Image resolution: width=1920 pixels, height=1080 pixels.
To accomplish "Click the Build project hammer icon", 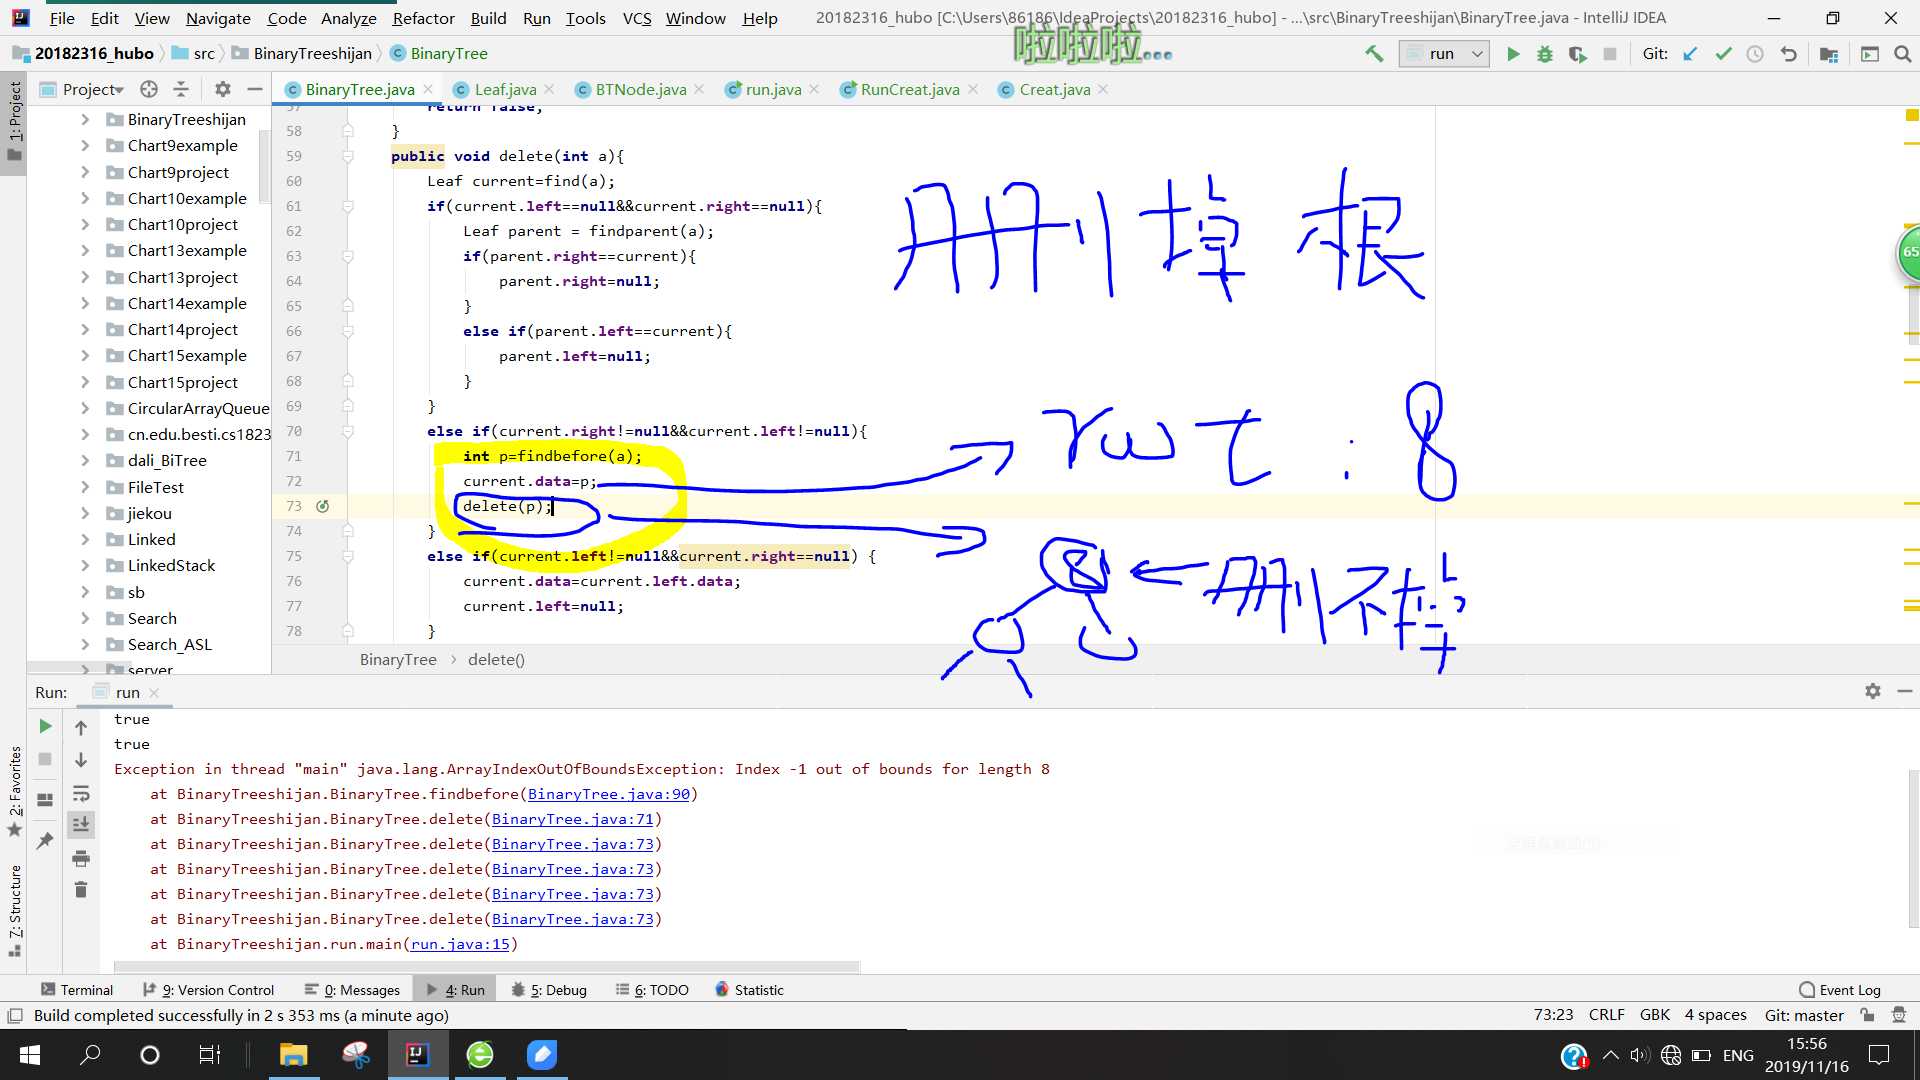I will 1374,54.
